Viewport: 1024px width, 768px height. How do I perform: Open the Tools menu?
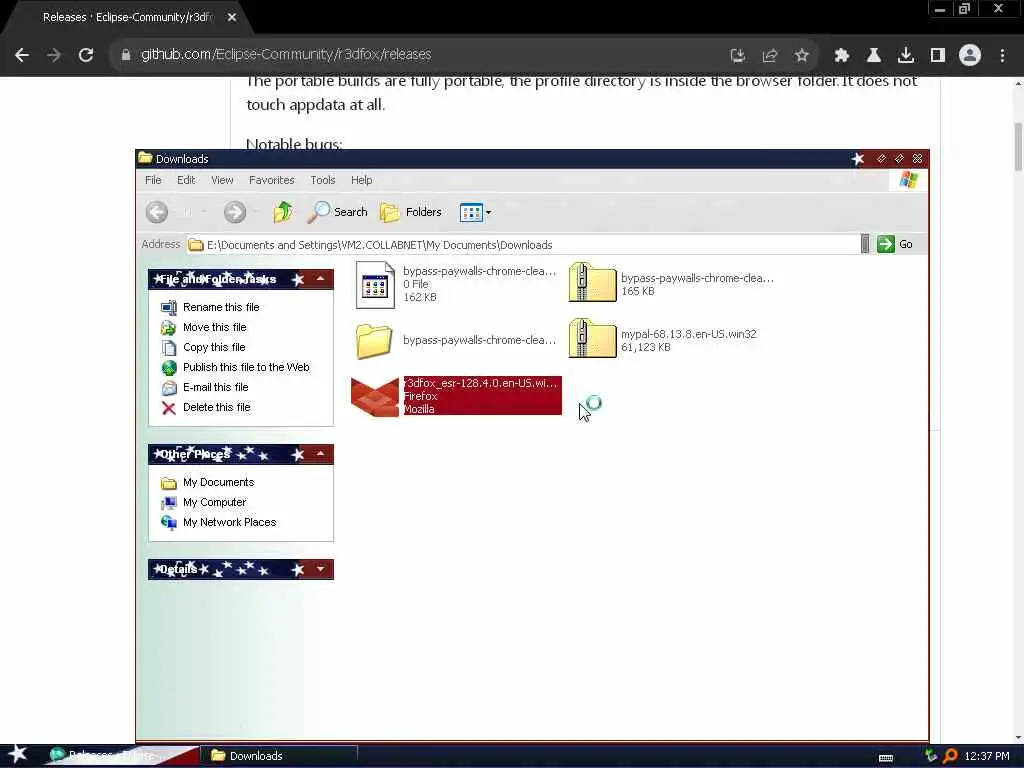[x=323, y=180]
